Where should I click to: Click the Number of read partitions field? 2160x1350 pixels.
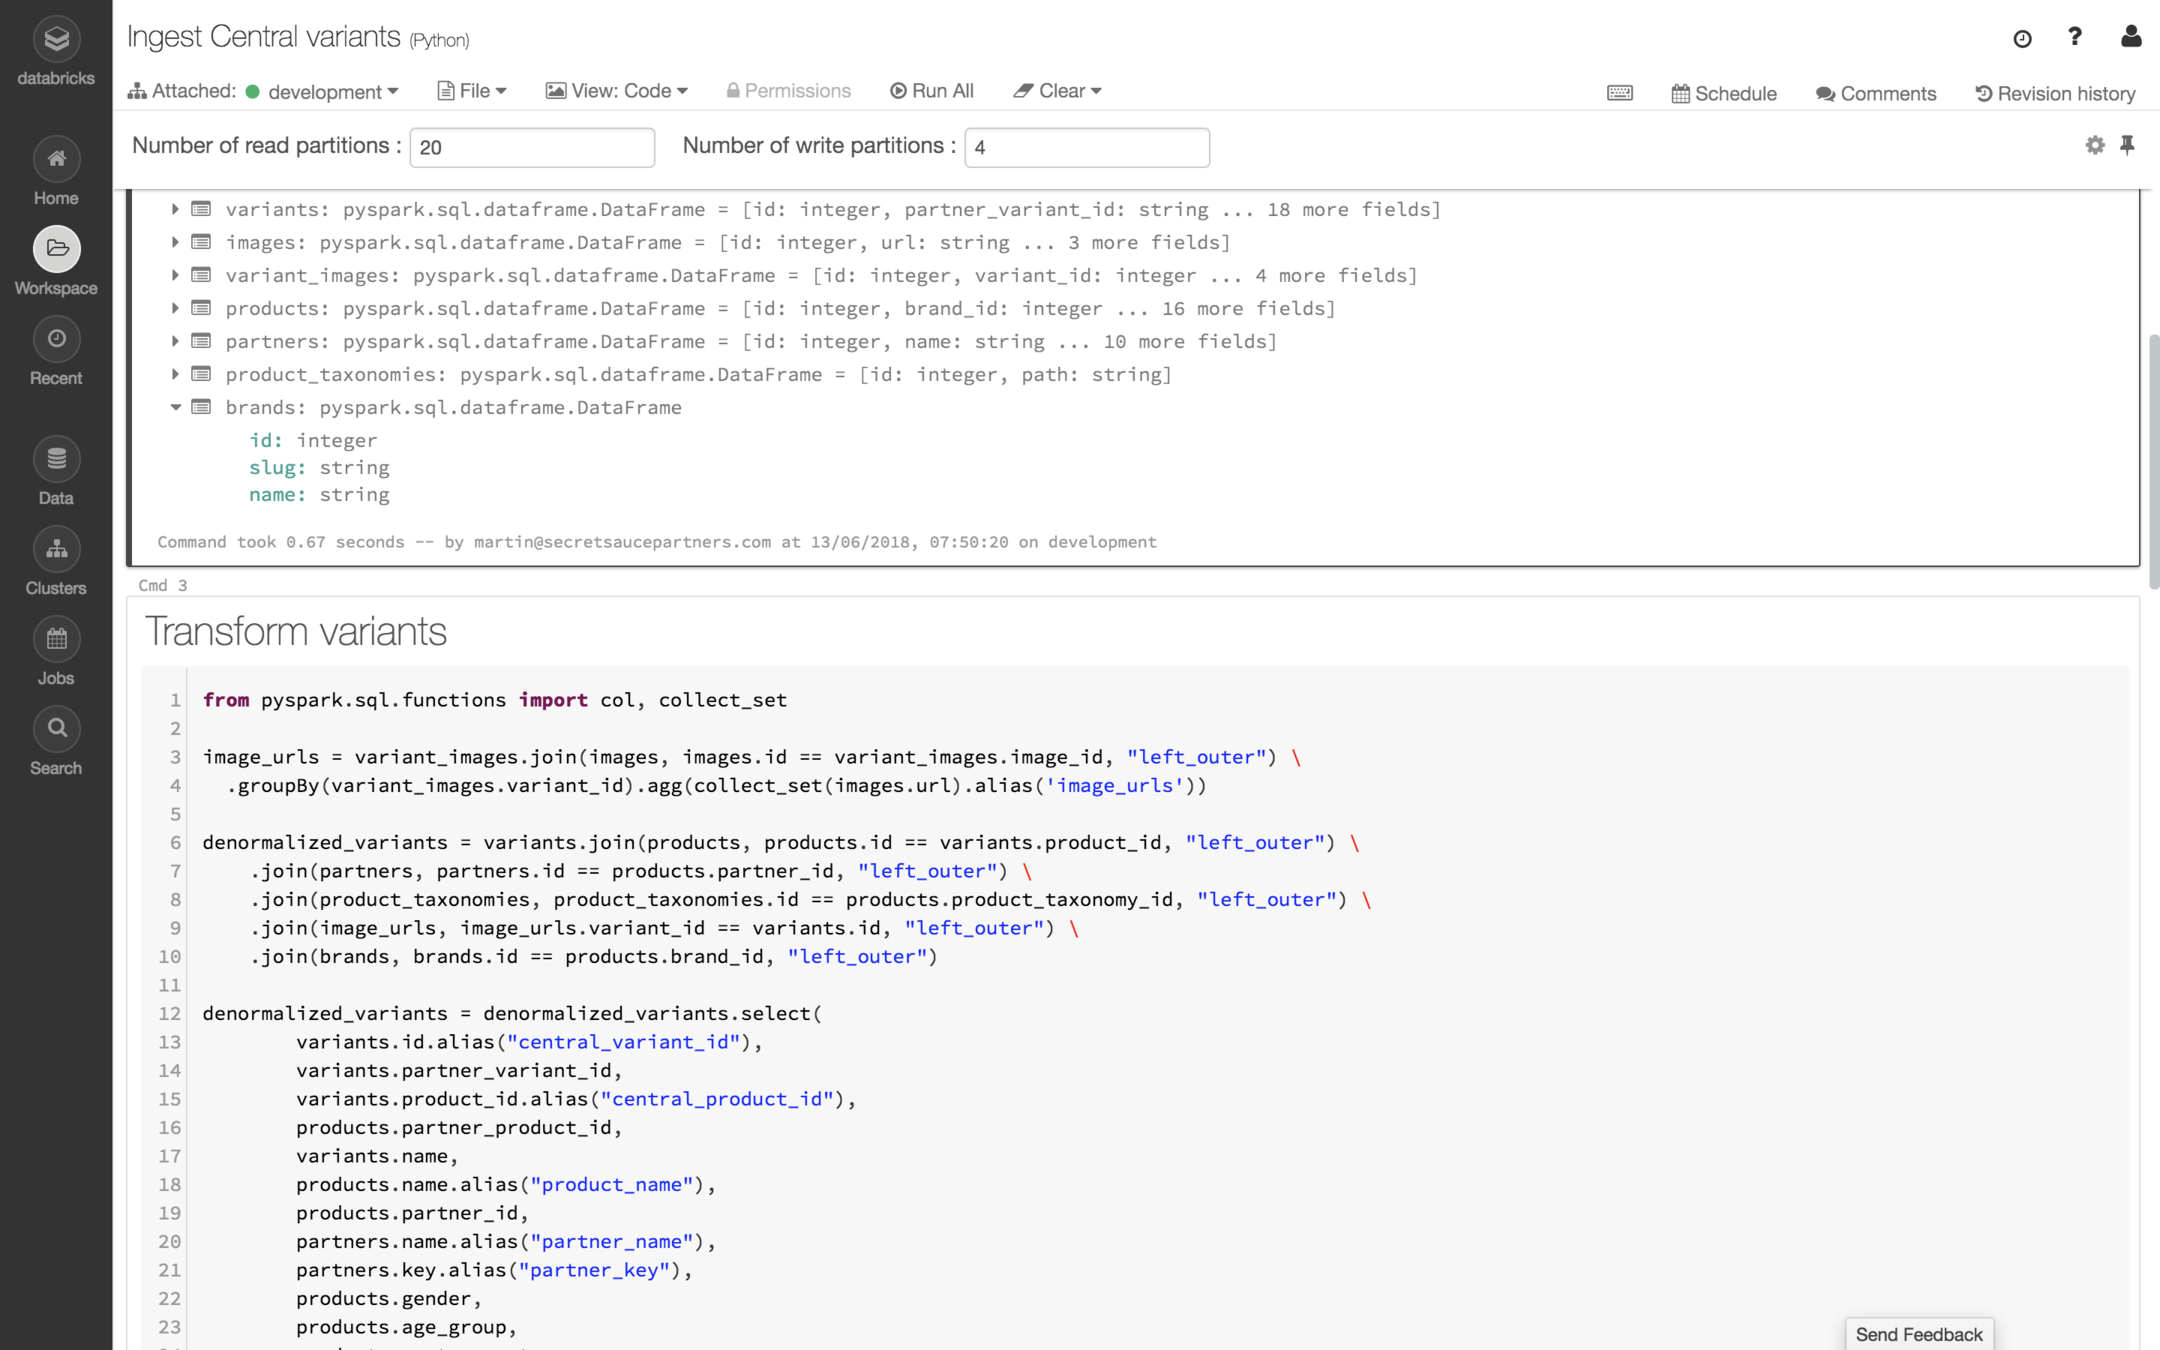point(532,147)
